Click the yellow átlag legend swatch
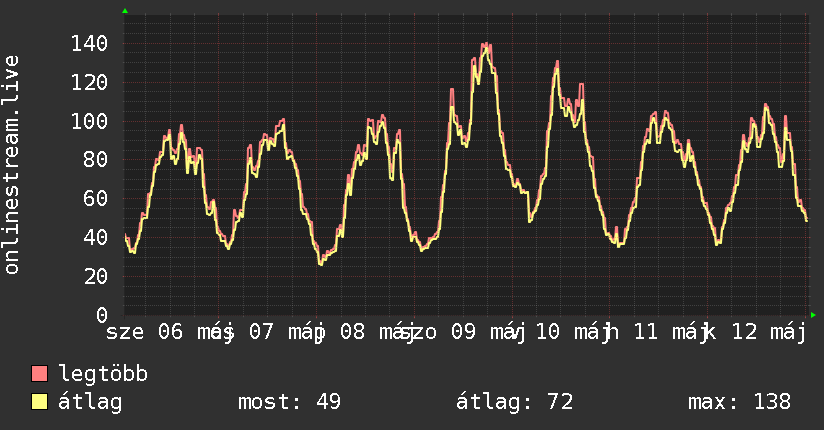The height and width of the screenshot is (430, 824). click(39, 401)
